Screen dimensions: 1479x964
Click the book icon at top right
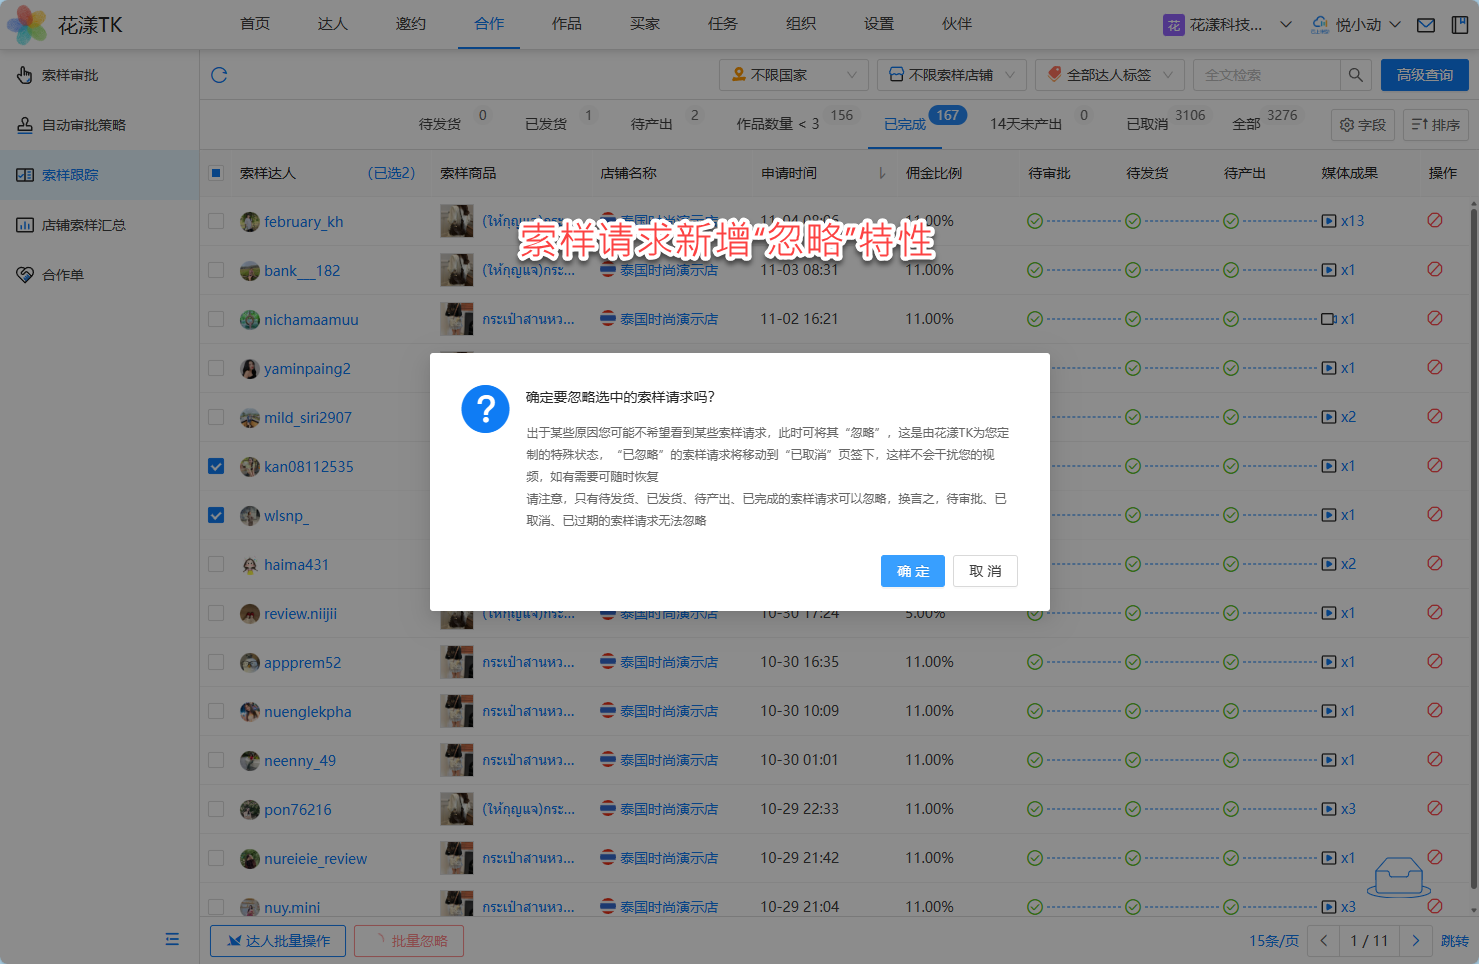pos(1459,25)
